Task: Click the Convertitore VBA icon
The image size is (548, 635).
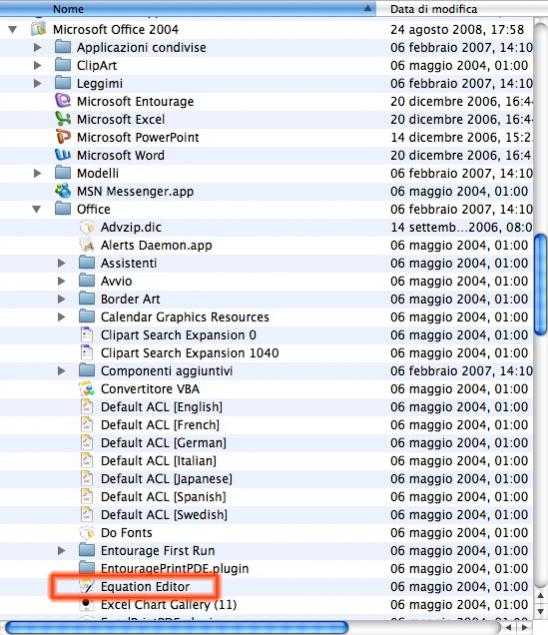Action: (87, 388)
